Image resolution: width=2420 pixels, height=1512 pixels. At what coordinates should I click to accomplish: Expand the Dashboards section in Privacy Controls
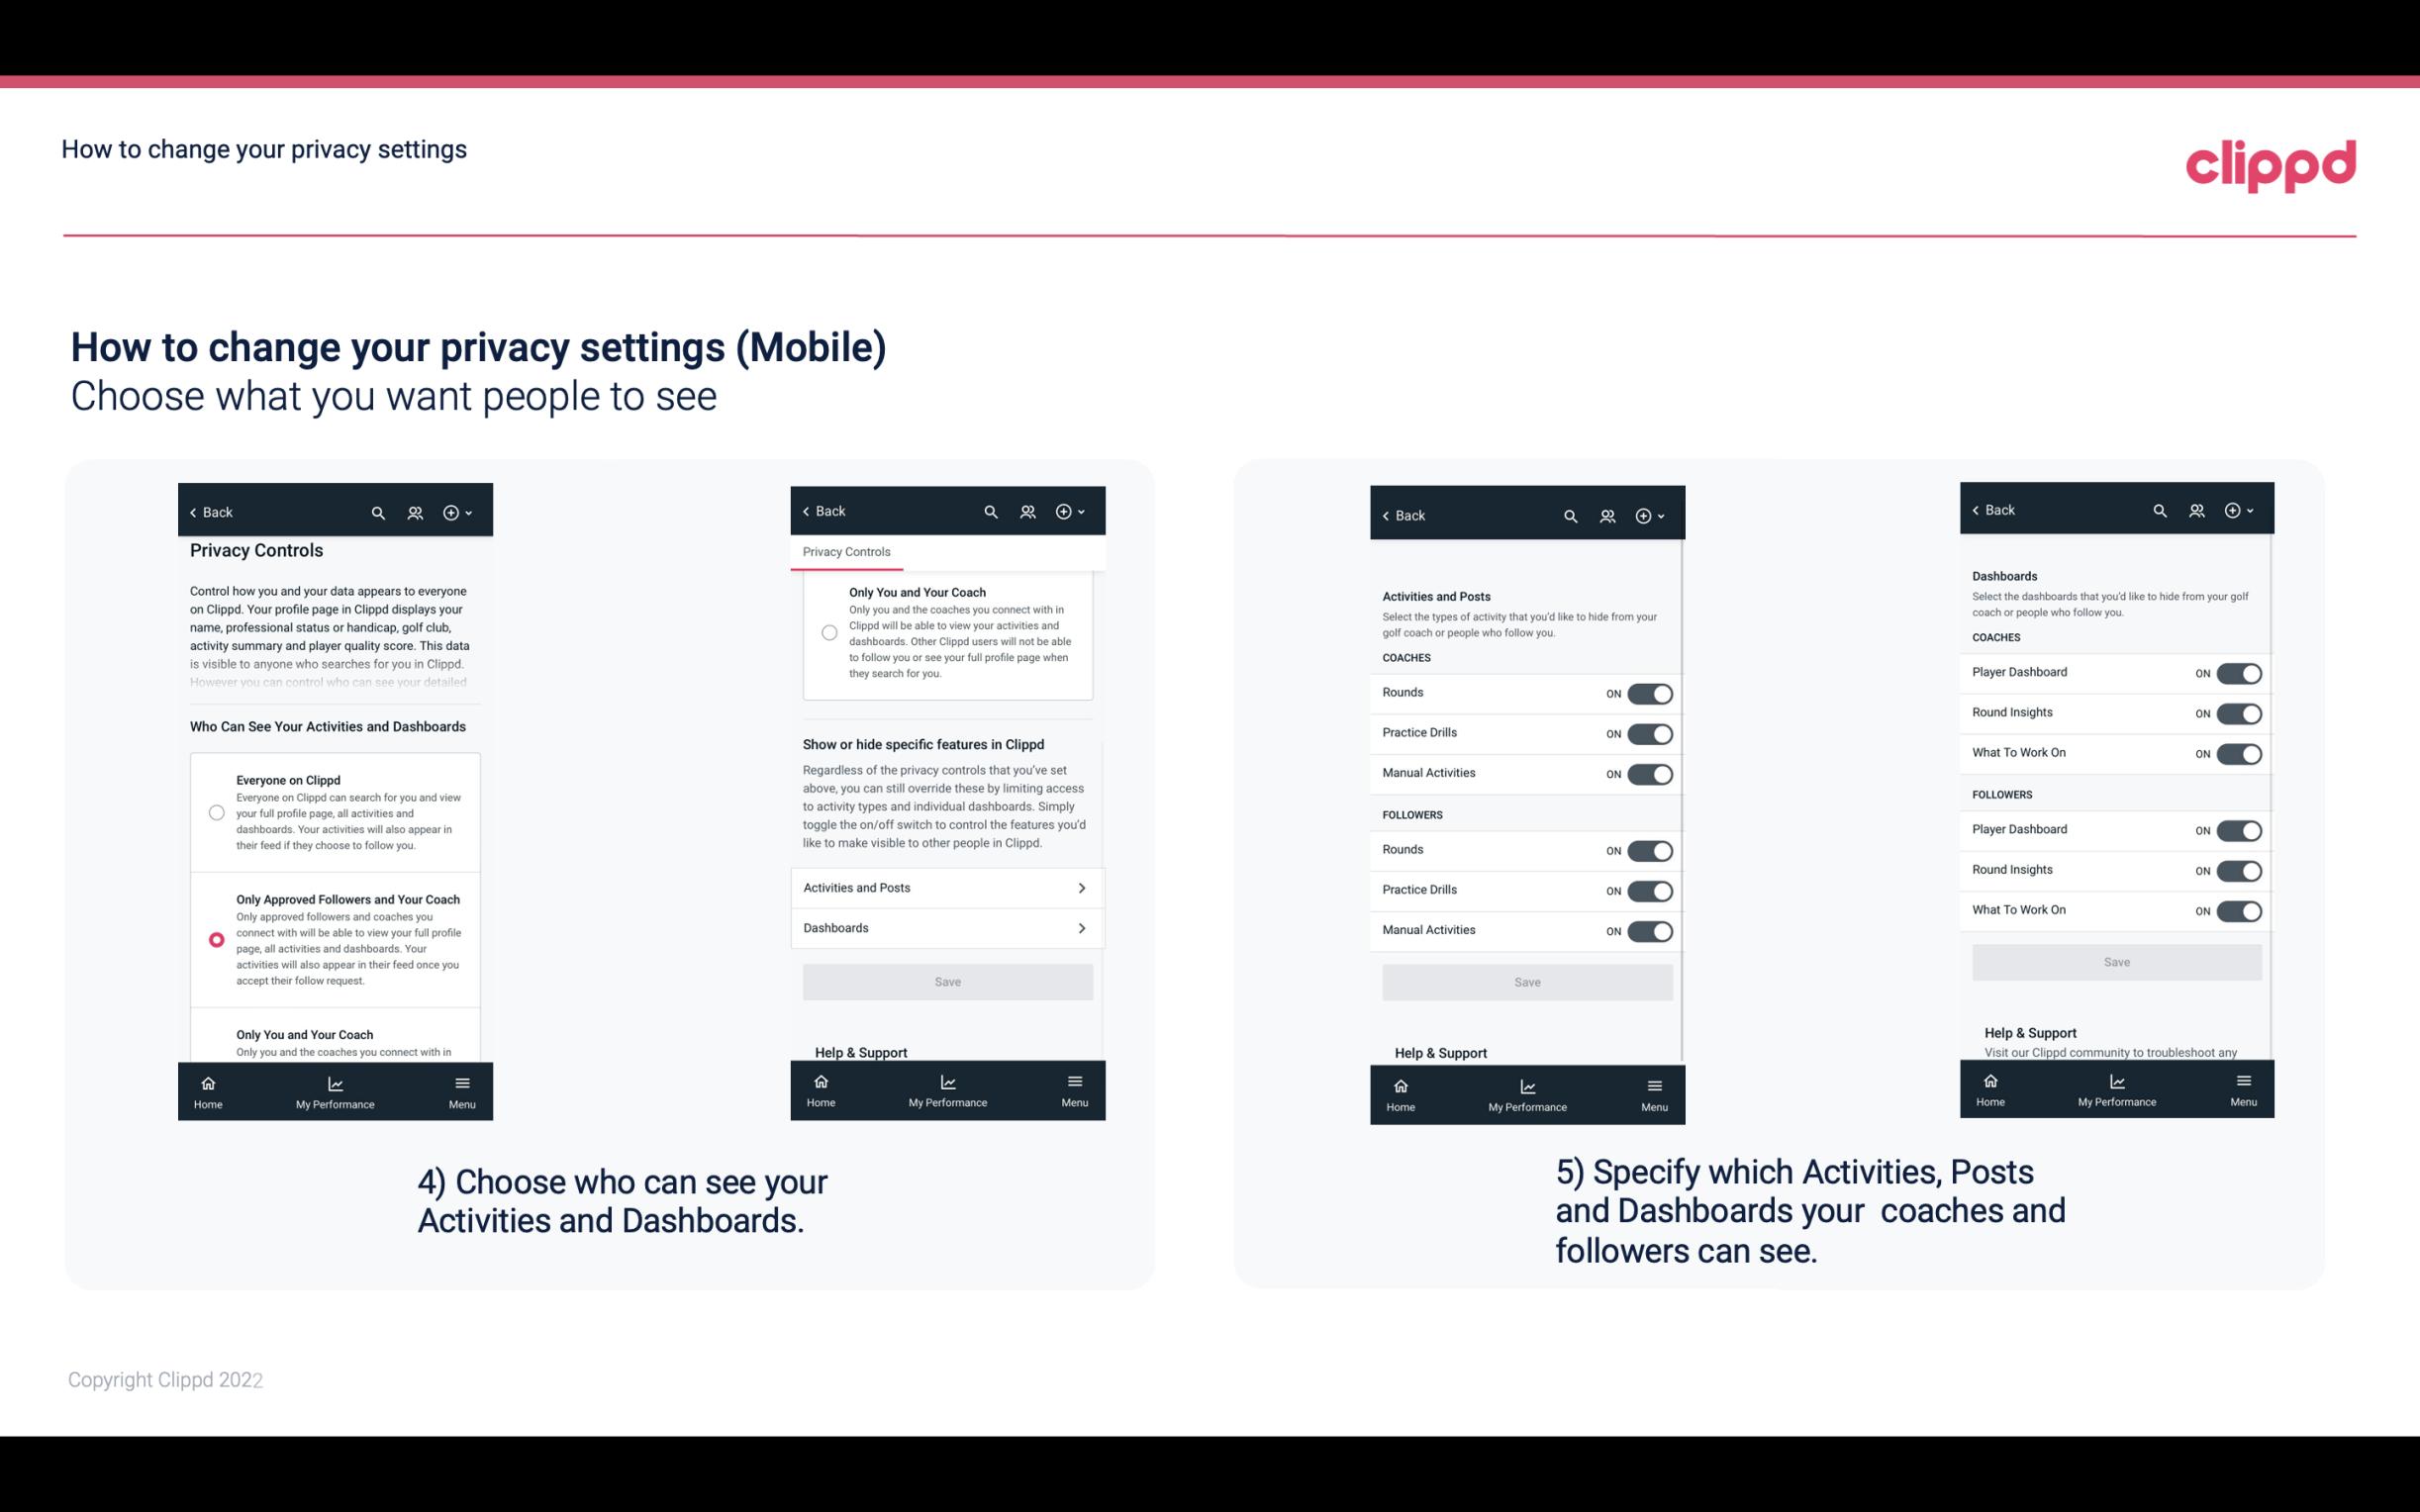pyautogui.click(x=946, y=927)
